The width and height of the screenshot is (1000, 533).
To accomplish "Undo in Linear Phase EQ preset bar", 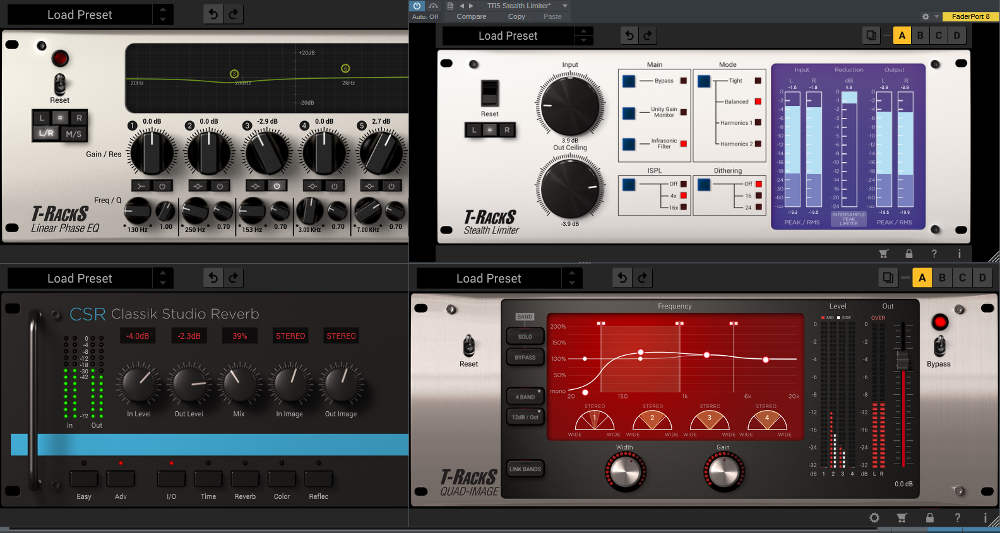I will pos(214,14).
